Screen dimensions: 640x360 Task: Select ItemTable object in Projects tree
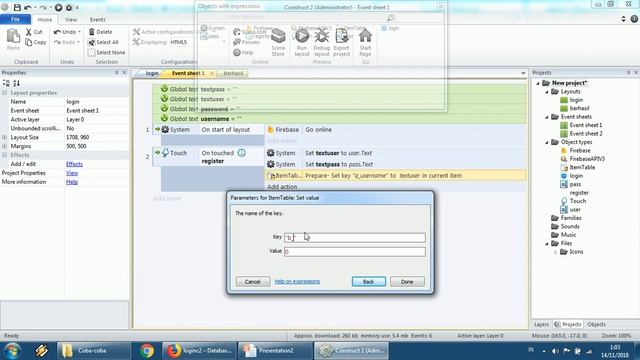[582, 167]
